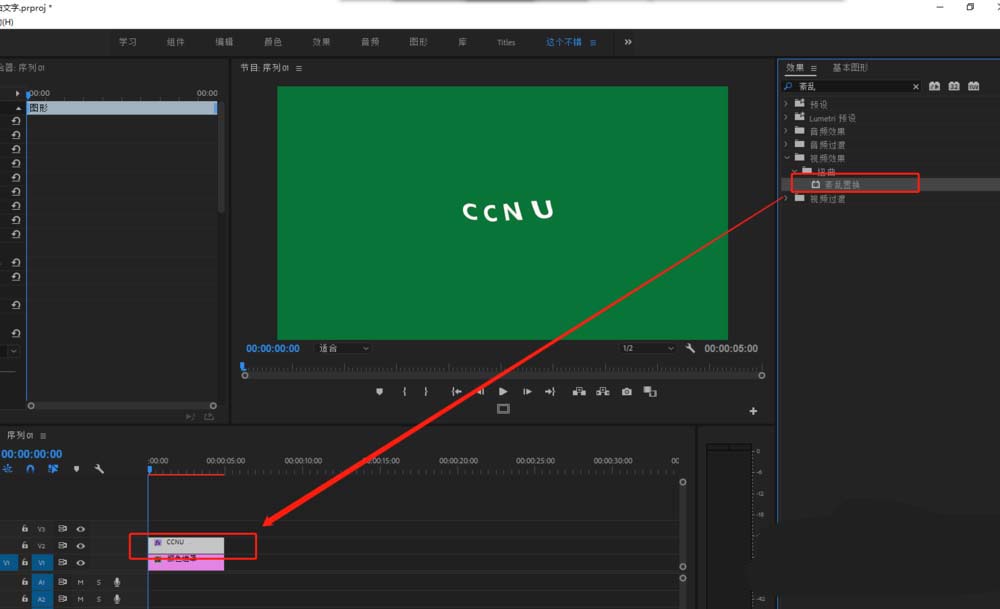Image resolution: width=1000 pixels, height=609 pixels.
Task: Click the Lift icon in the Program monitor
Action: click(579, 392)
